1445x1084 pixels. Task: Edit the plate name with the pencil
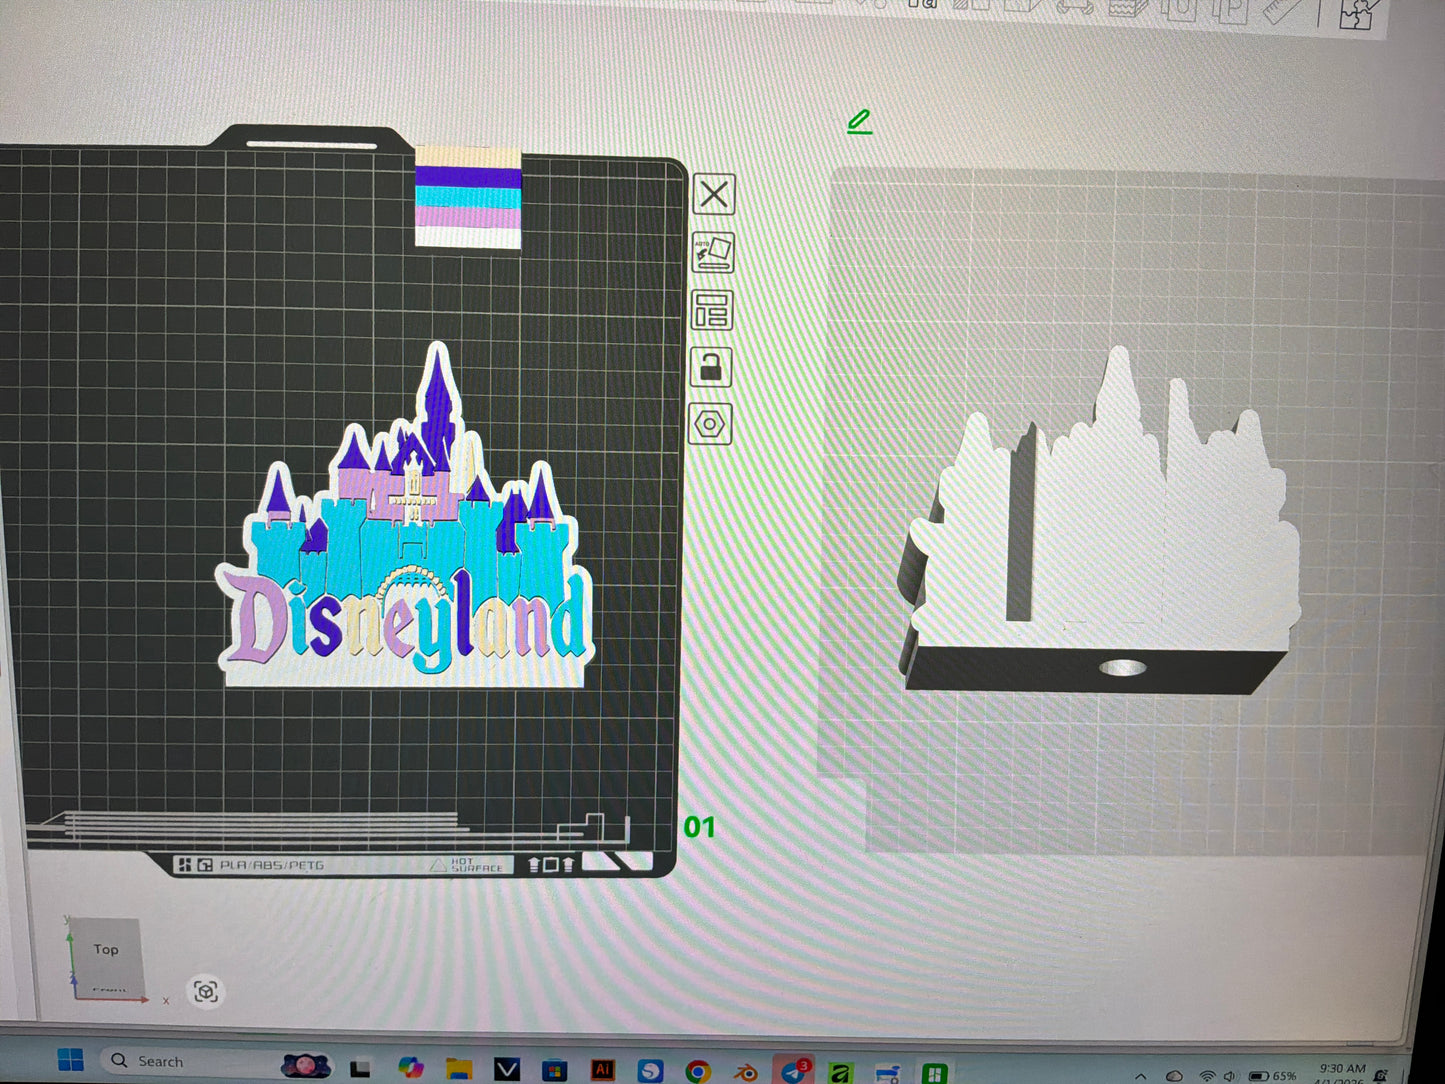[x=859, y=122]
